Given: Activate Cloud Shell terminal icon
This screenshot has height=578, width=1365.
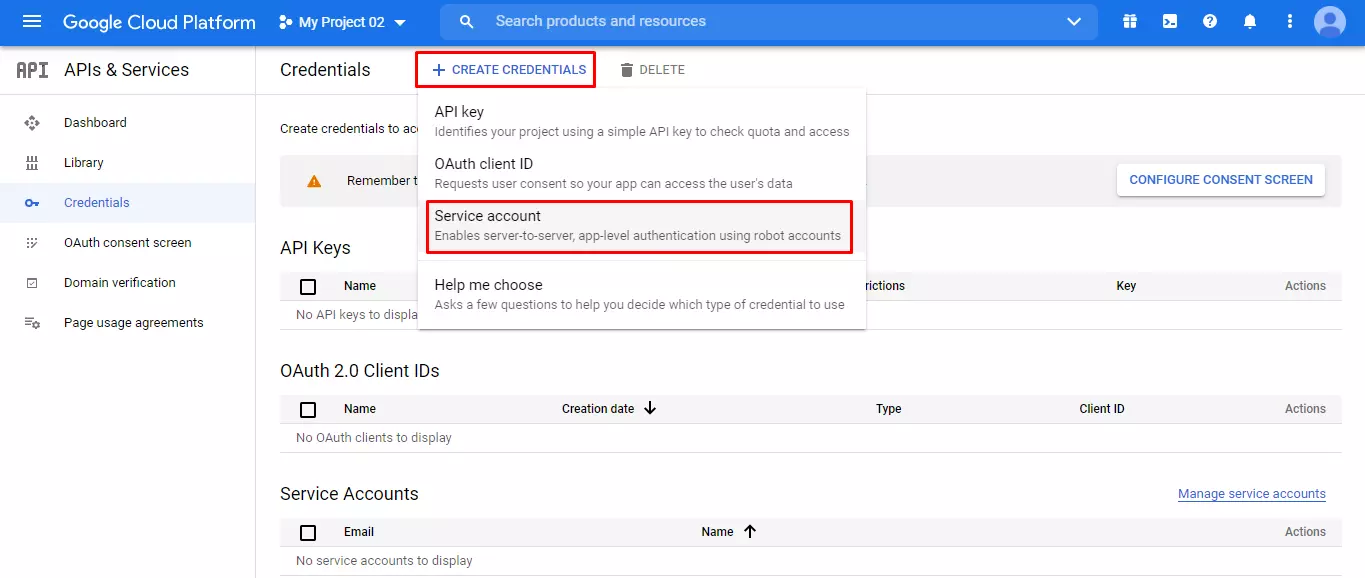Looking at the screenshot, I should click(x=1170, y=21).
